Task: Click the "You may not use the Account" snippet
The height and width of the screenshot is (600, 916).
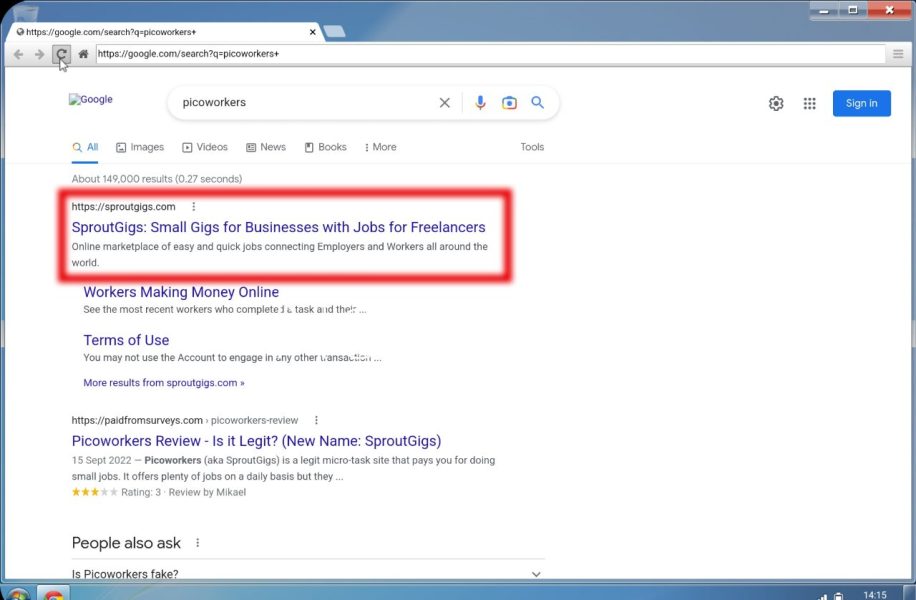Action: (233, 358)
